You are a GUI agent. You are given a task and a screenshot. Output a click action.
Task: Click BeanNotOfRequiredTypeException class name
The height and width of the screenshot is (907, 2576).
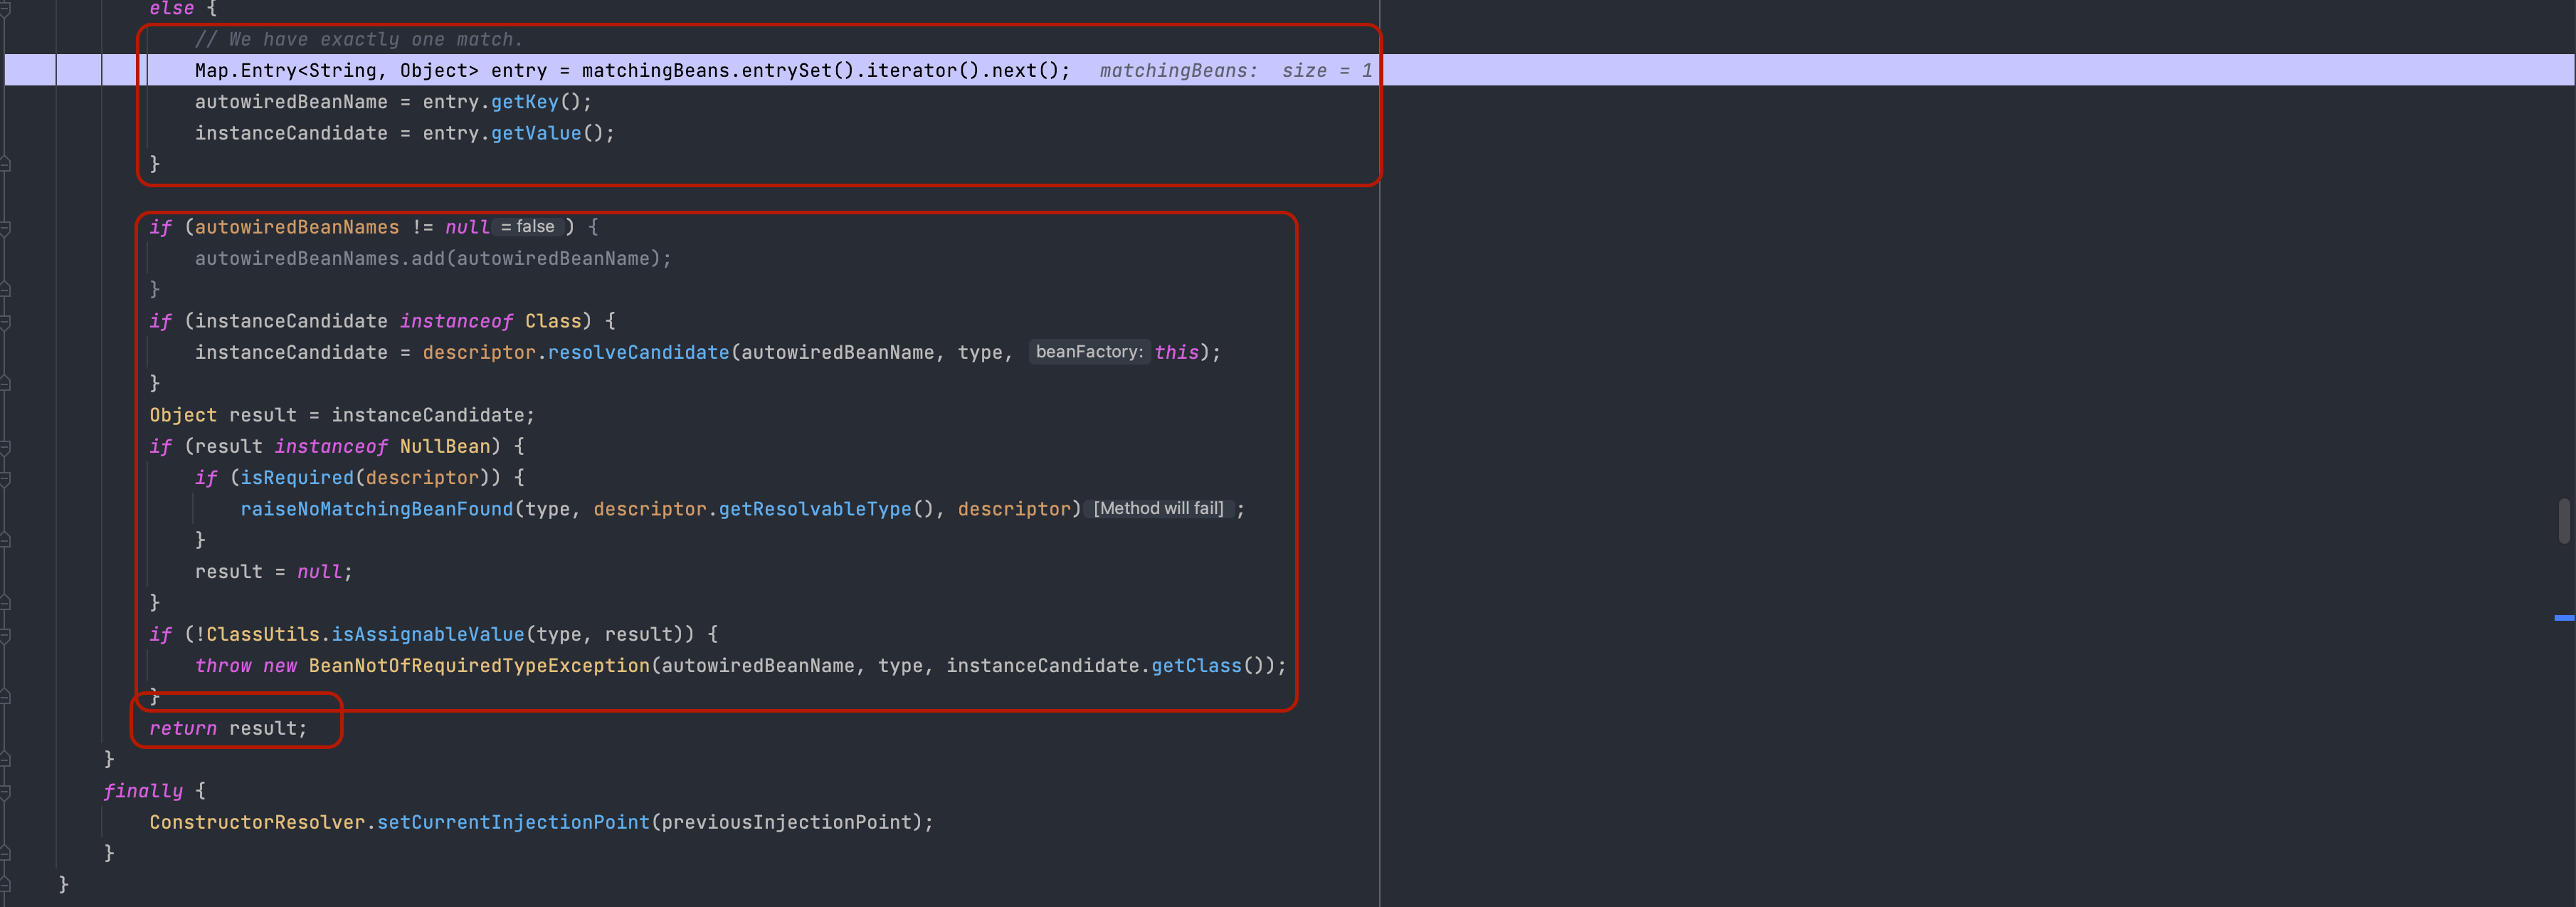(479, 666)
